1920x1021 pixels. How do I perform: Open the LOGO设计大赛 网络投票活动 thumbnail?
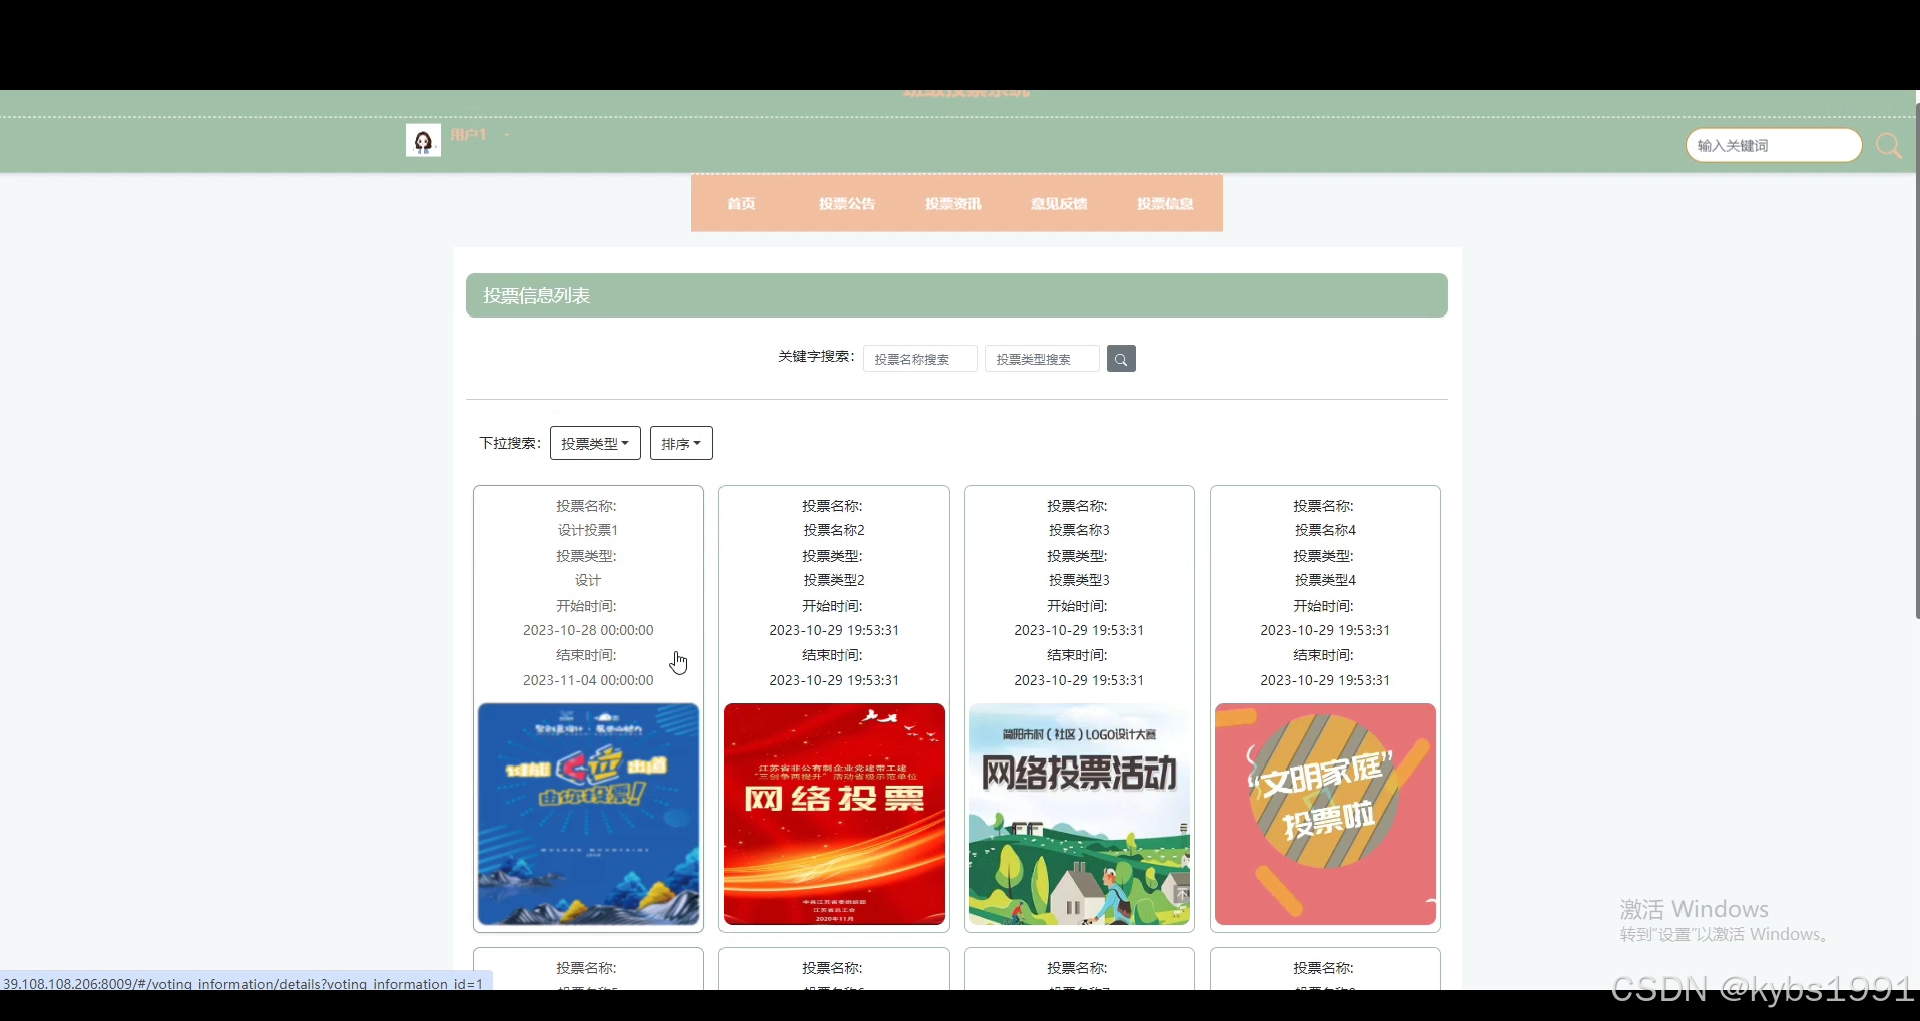[x=1079, y=814]
